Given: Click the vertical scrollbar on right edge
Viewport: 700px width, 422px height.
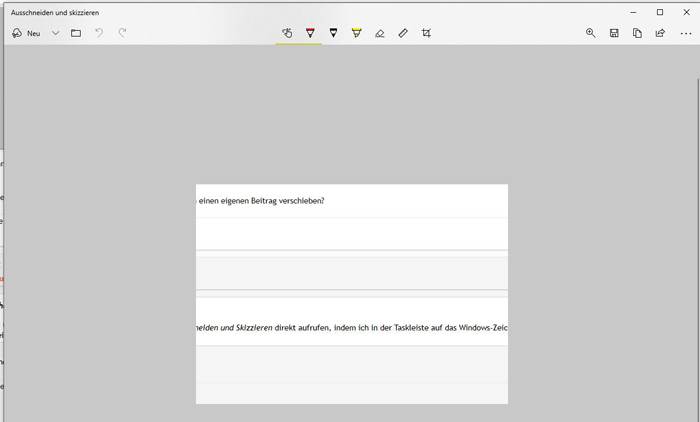Looking at the screenshot, I should point(698,250).
